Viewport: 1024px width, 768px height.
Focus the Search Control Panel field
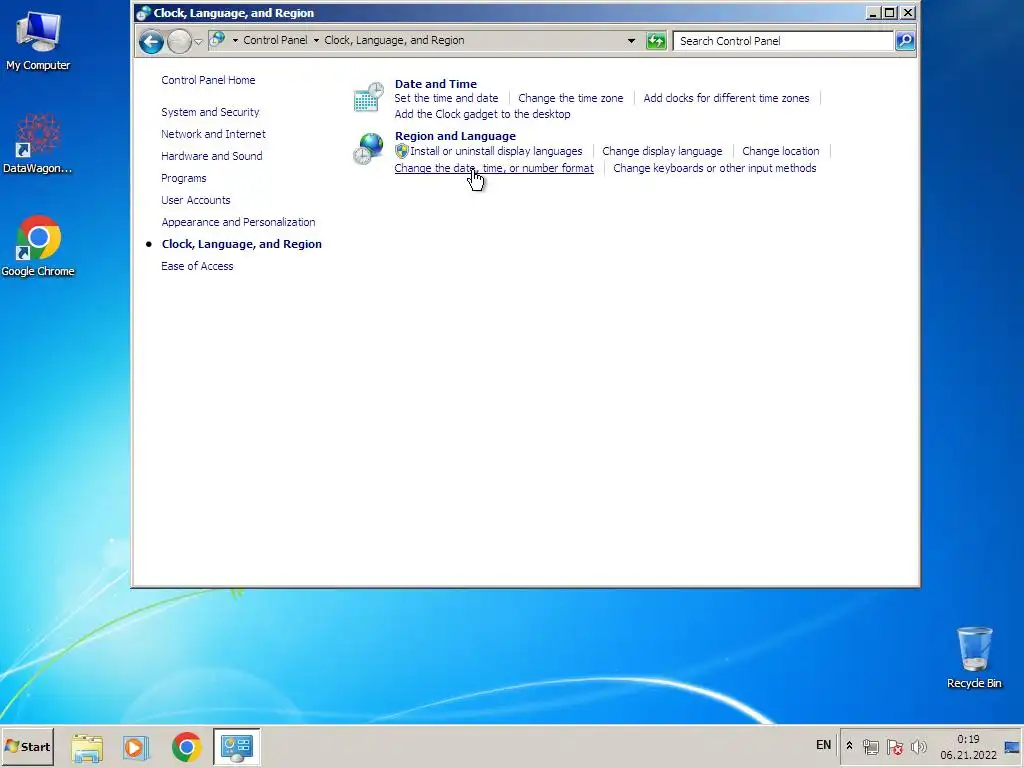tap(783, 41)
